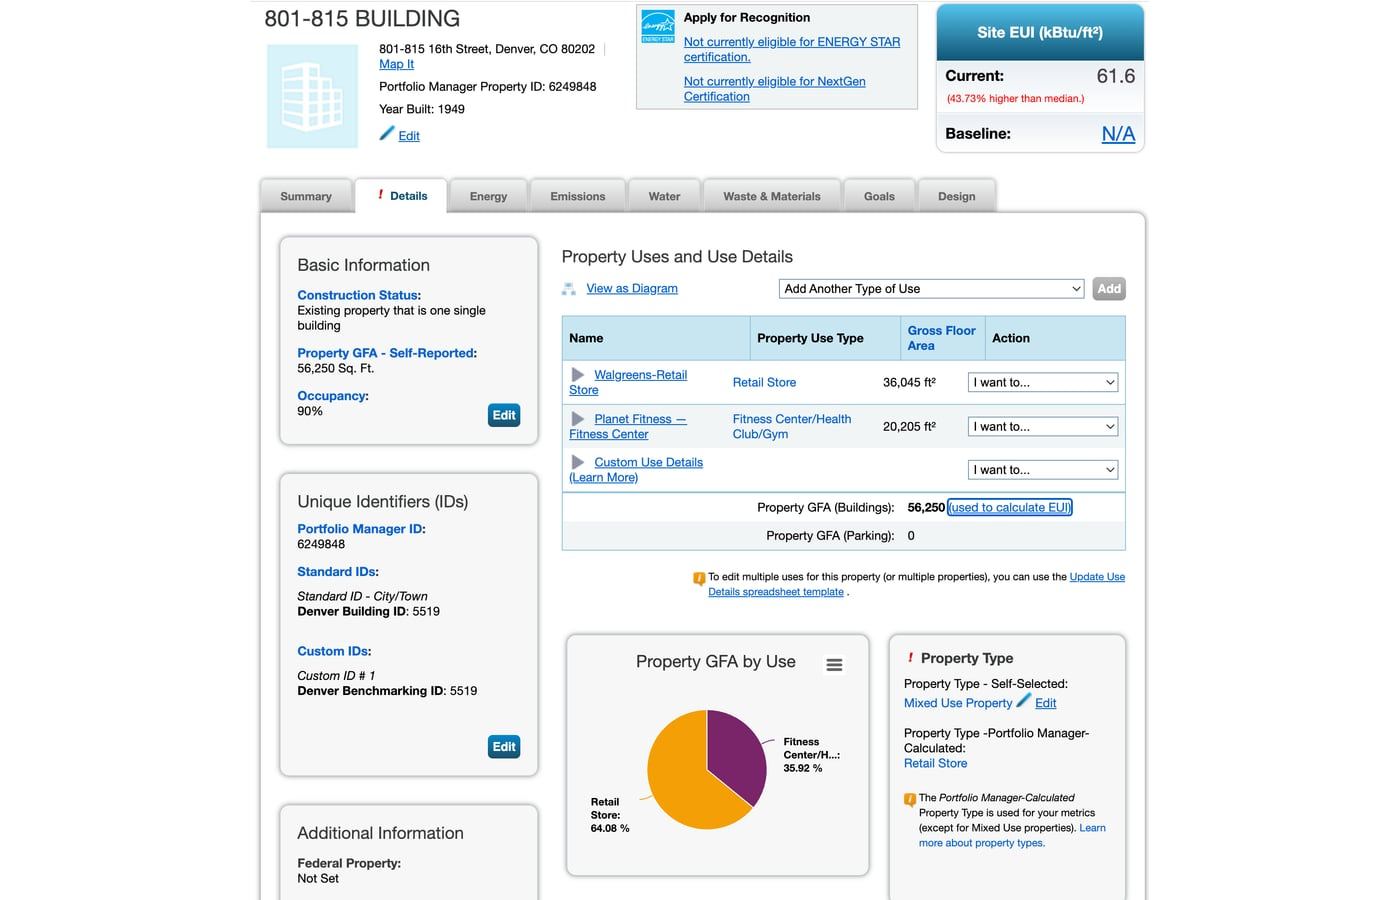
Task: Switch to the Summary tab
Action: 306,196
